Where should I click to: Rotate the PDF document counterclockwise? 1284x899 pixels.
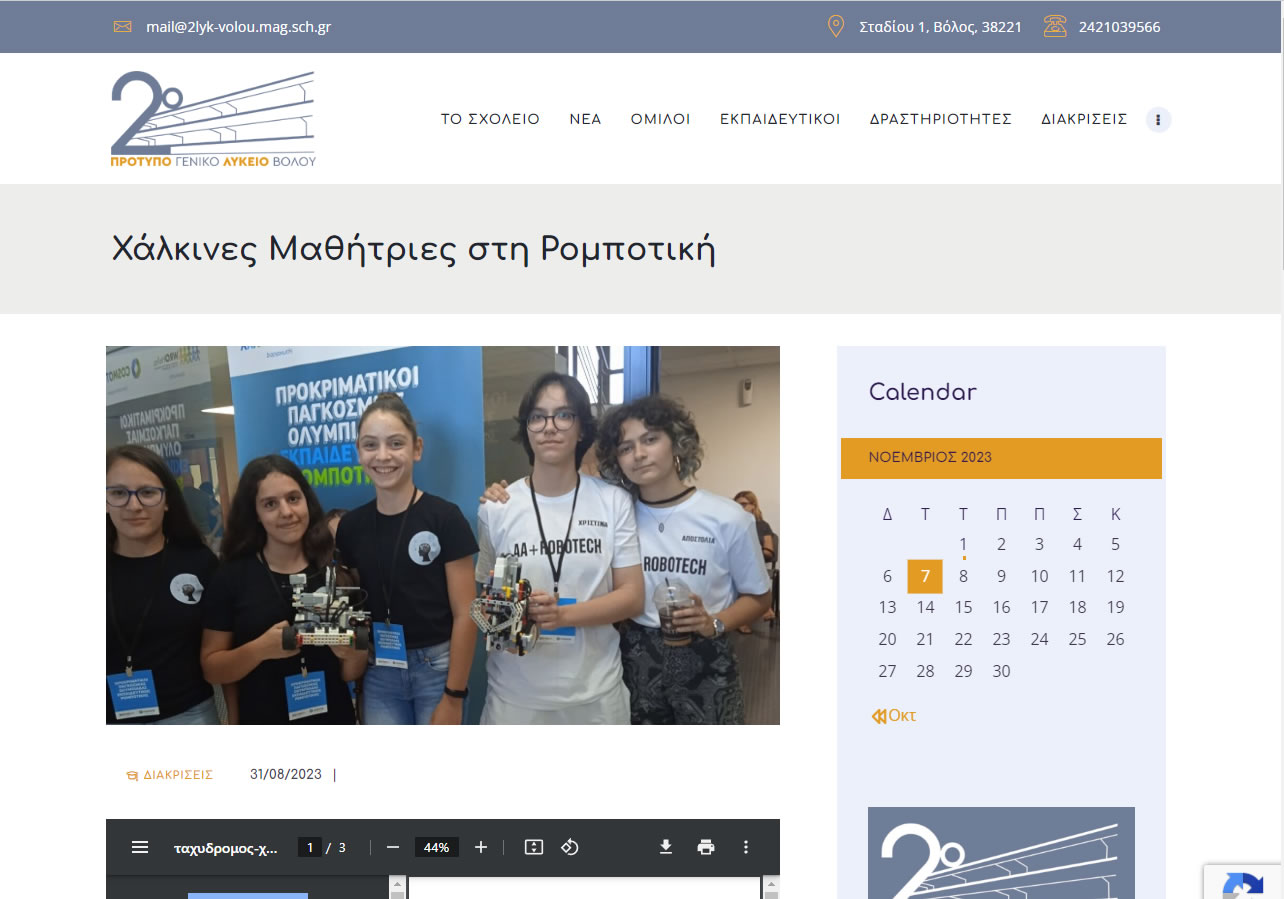pyautogui.click(x=570, y=847)
